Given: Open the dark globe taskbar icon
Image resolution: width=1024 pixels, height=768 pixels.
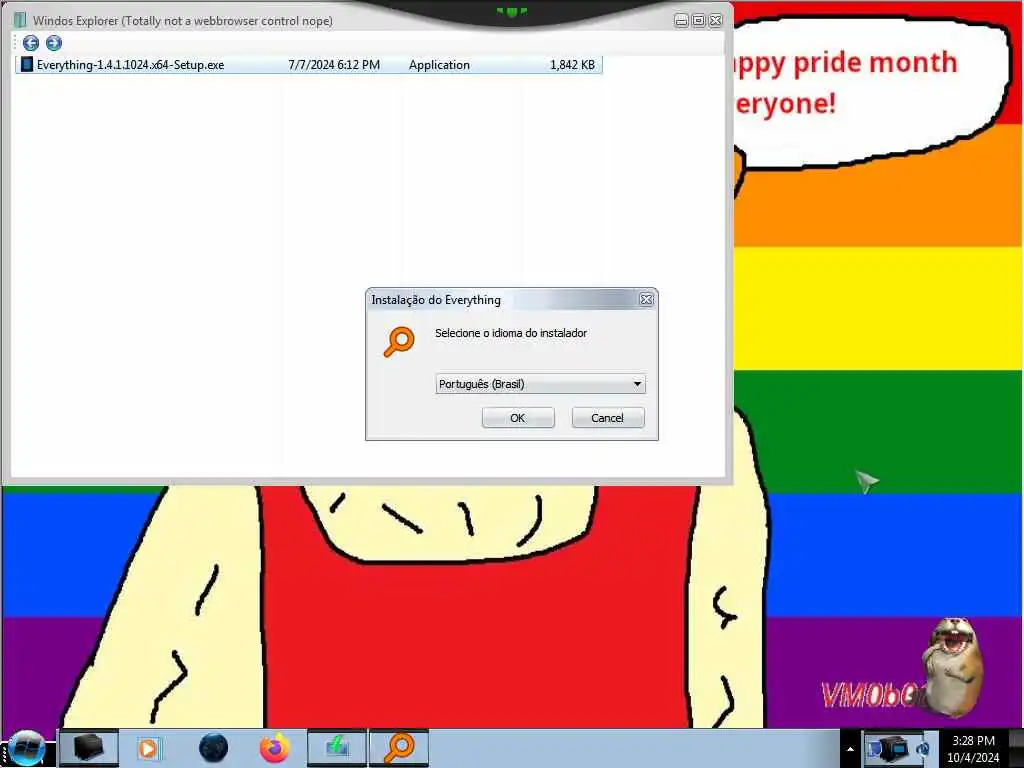Looking at the screenshot, I should tap(213, 748).
